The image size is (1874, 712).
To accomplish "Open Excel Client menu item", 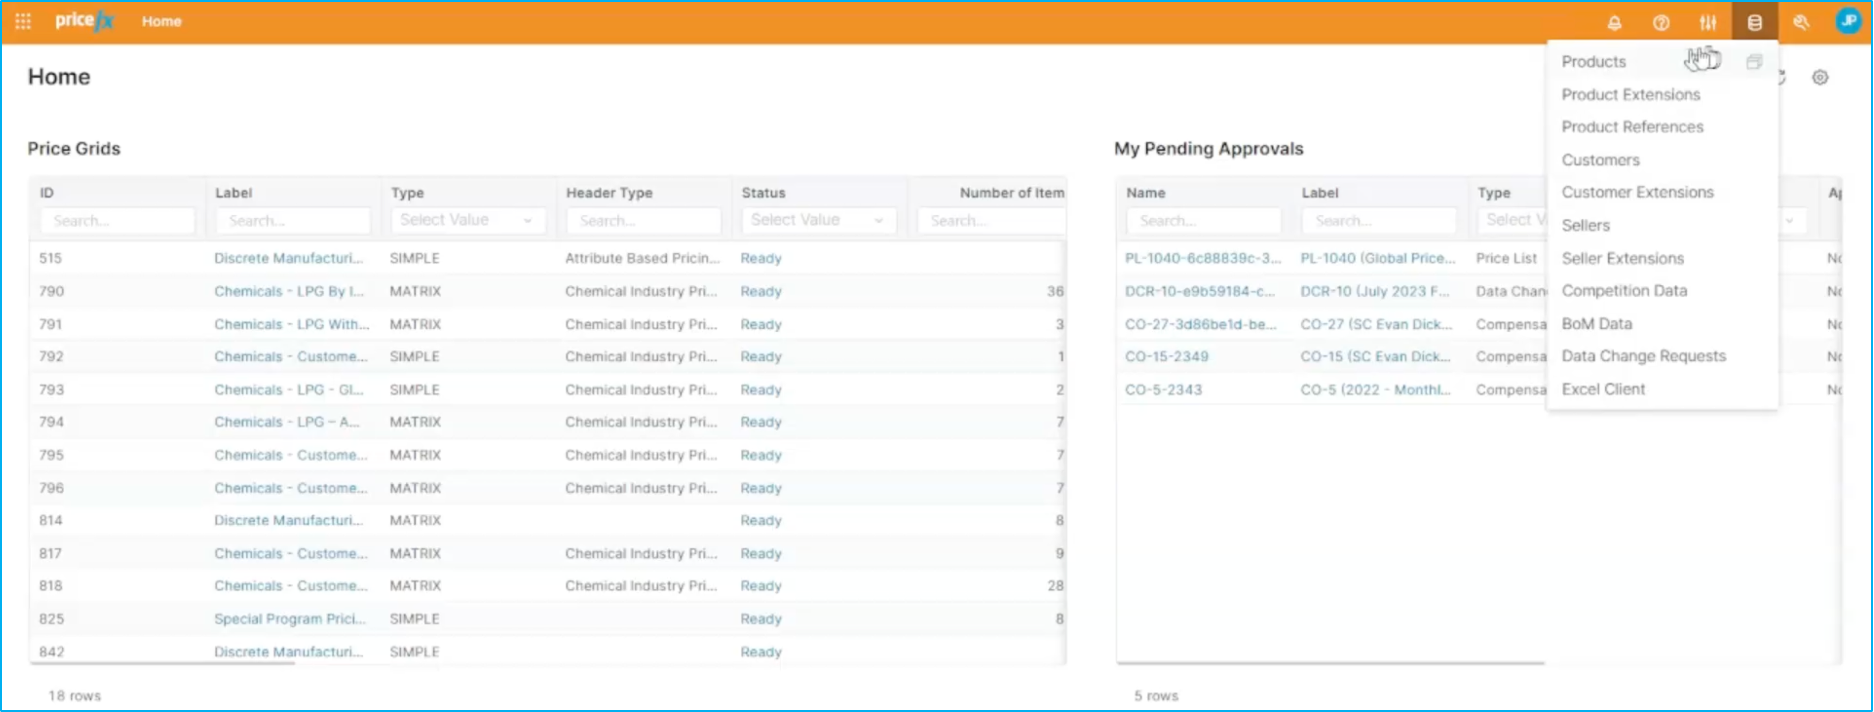I will tap(1603, 389).
